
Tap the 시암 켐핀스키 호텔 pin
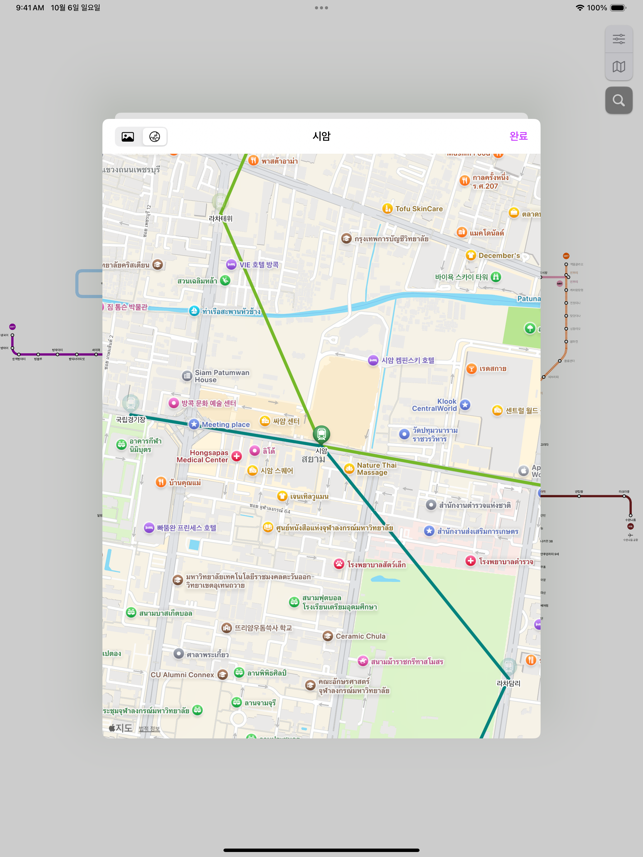point(372,360)
